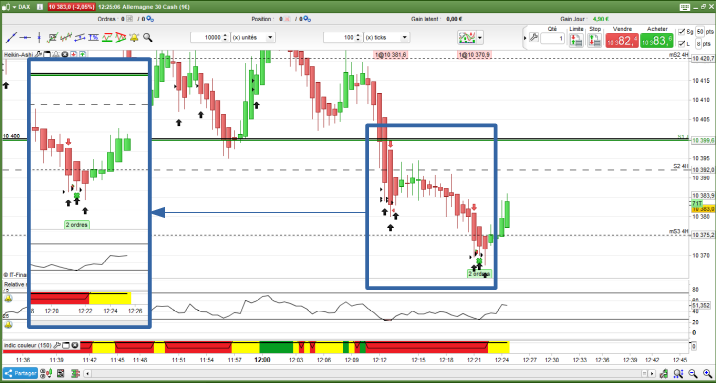Click the orders list icon next to Ordres

coord(130,19)
